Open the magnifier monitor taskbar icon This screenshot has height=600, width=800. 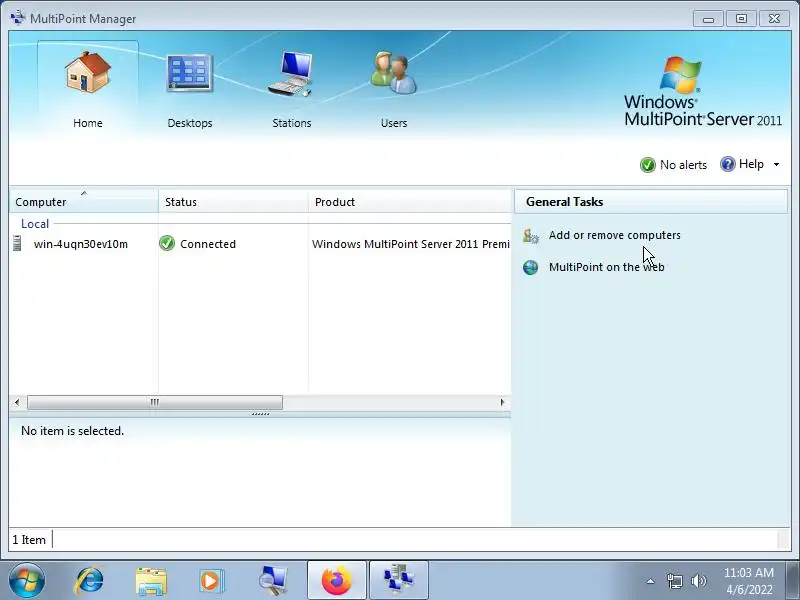[273, 581]
